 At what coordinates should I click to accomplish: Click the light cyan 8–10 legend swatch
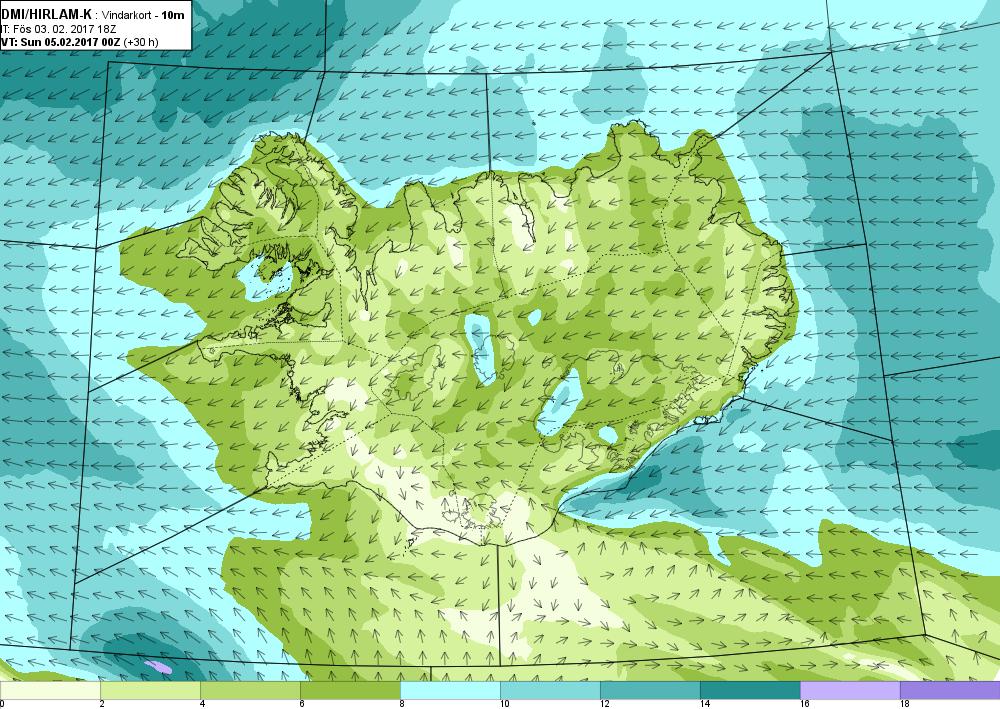click(450, 691)
